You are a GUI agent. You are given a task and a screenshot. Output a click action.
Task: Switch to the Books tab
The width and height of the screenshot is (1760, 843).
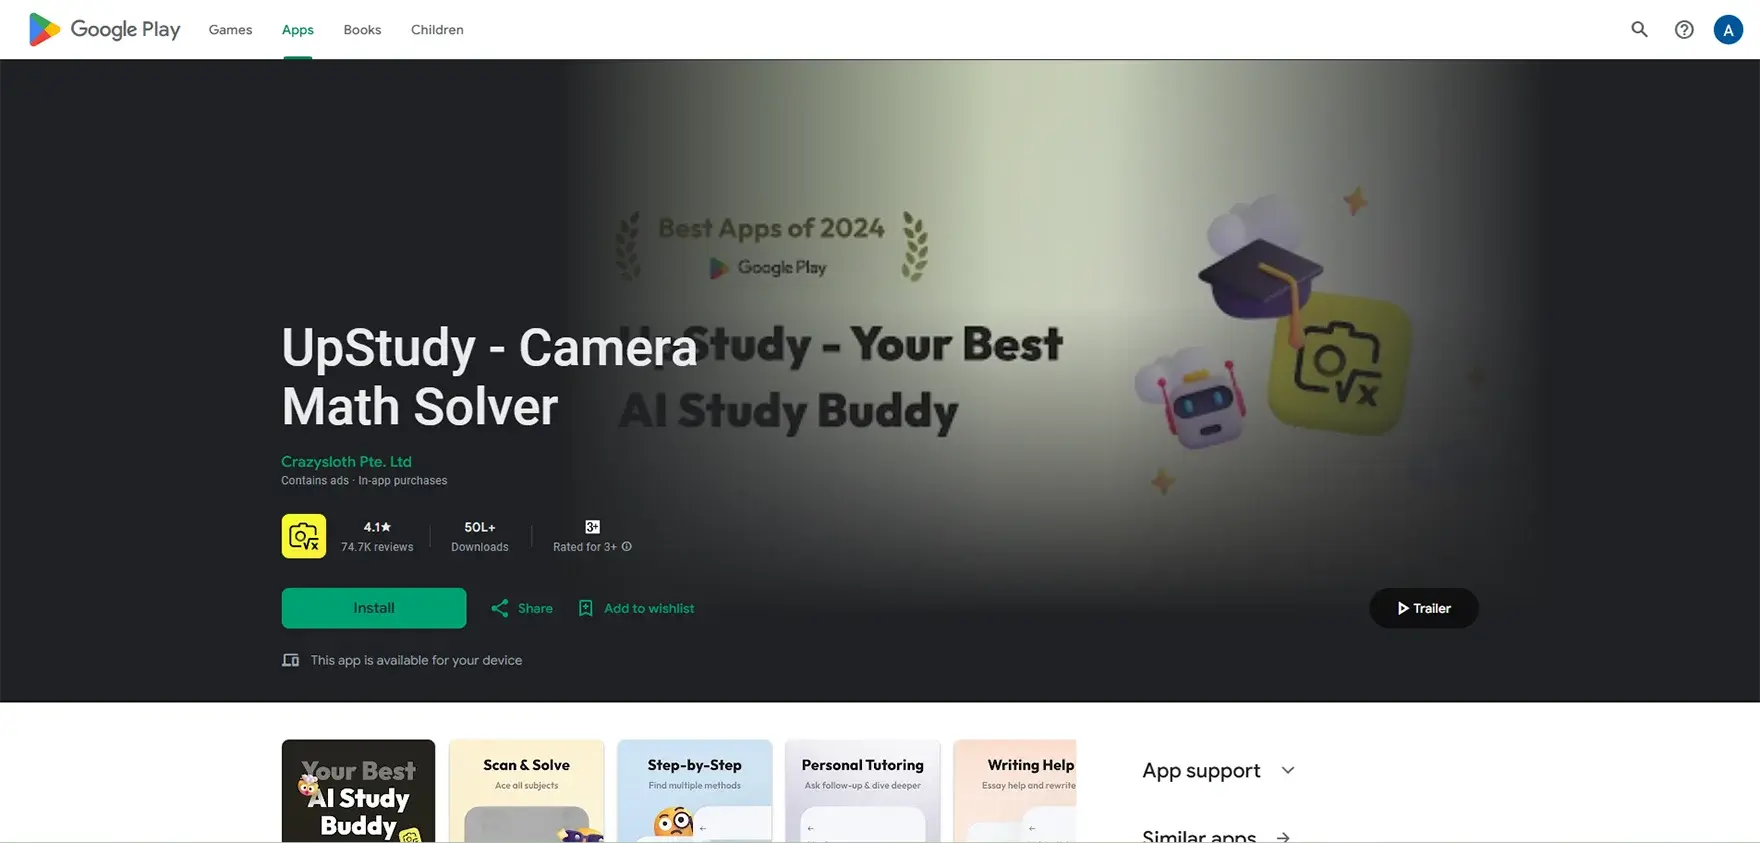click(362, 30)
